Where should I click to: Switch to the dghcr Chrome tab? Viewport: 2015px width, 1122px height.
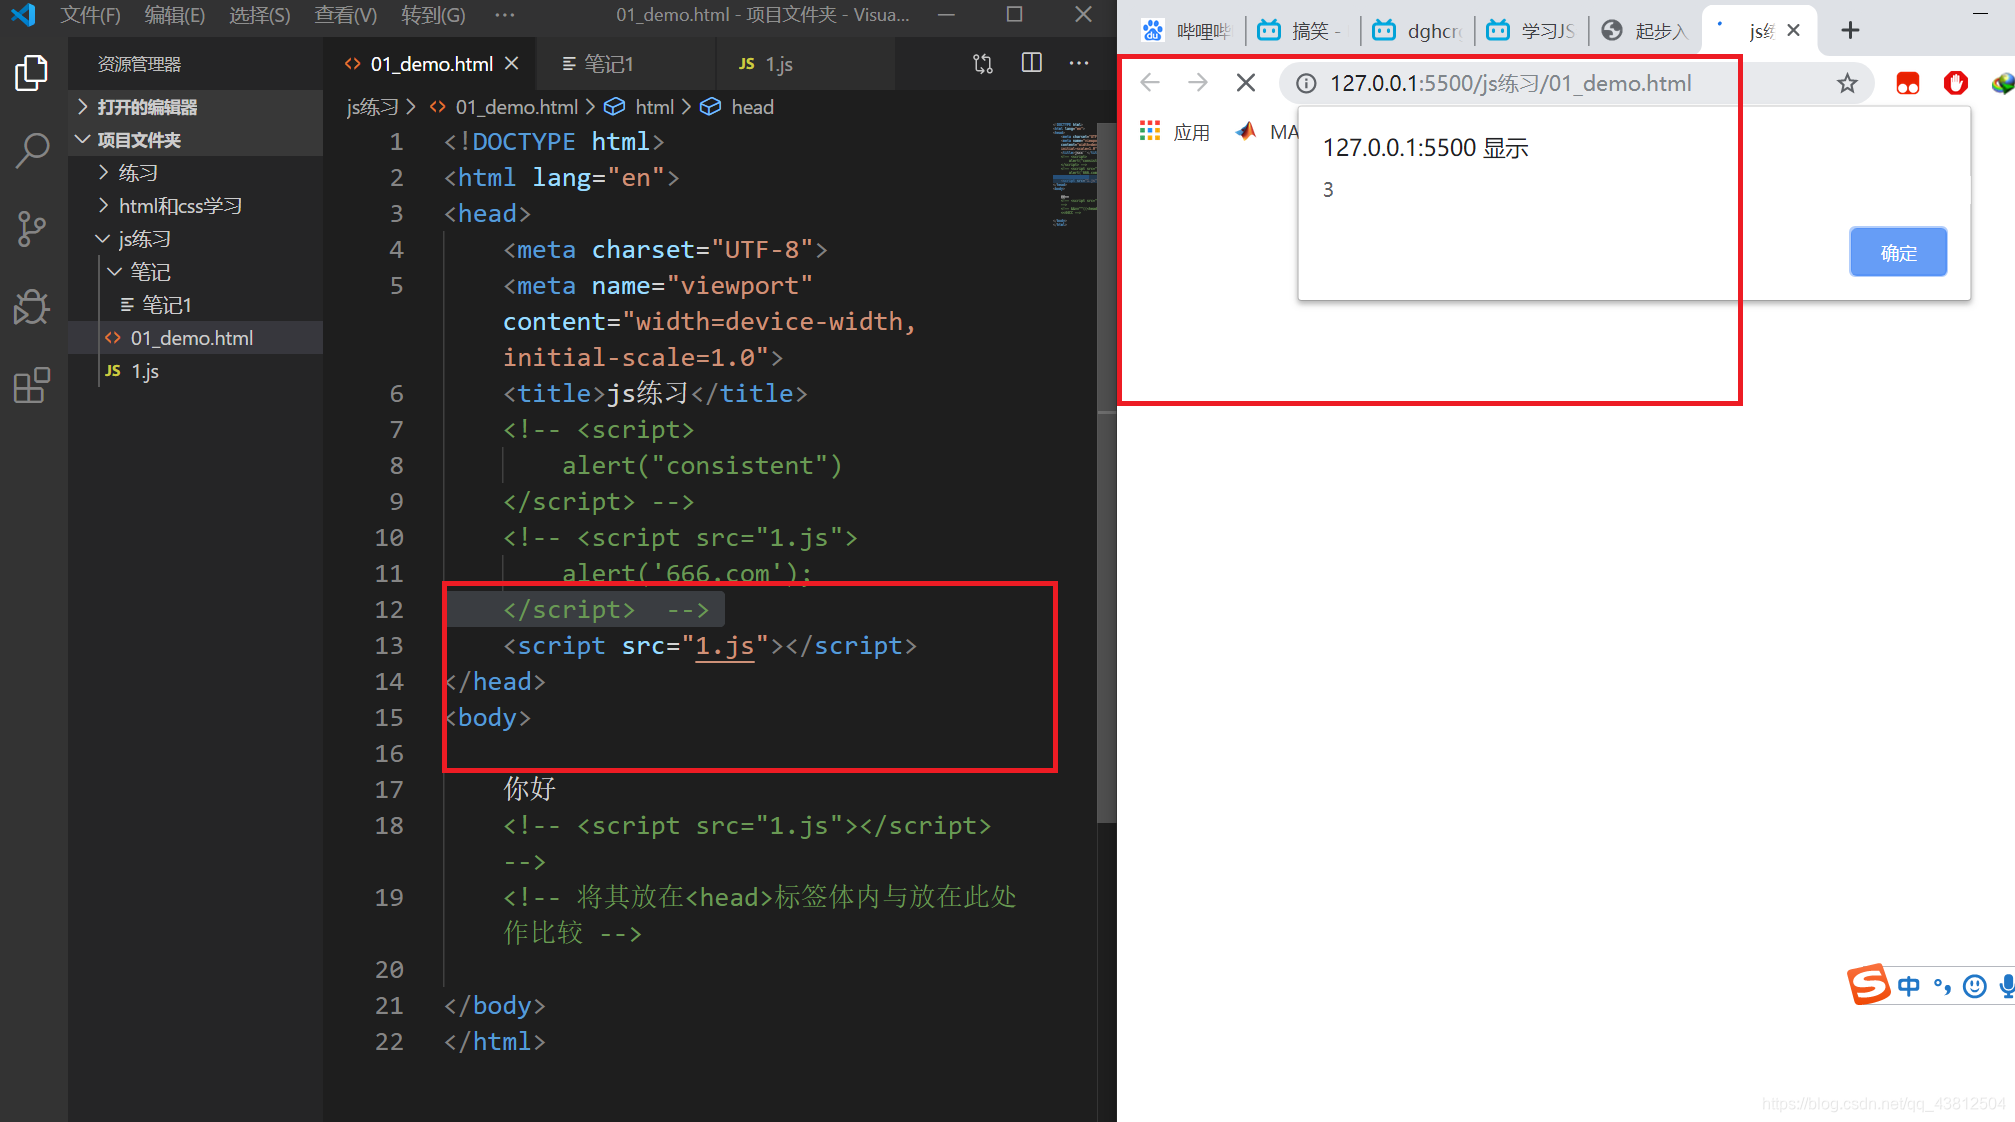1417,30
